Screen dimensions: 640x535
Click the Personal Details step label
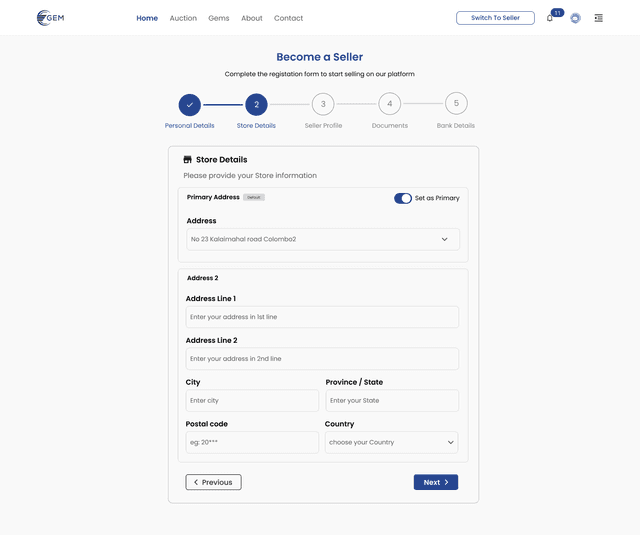[189, 126]
